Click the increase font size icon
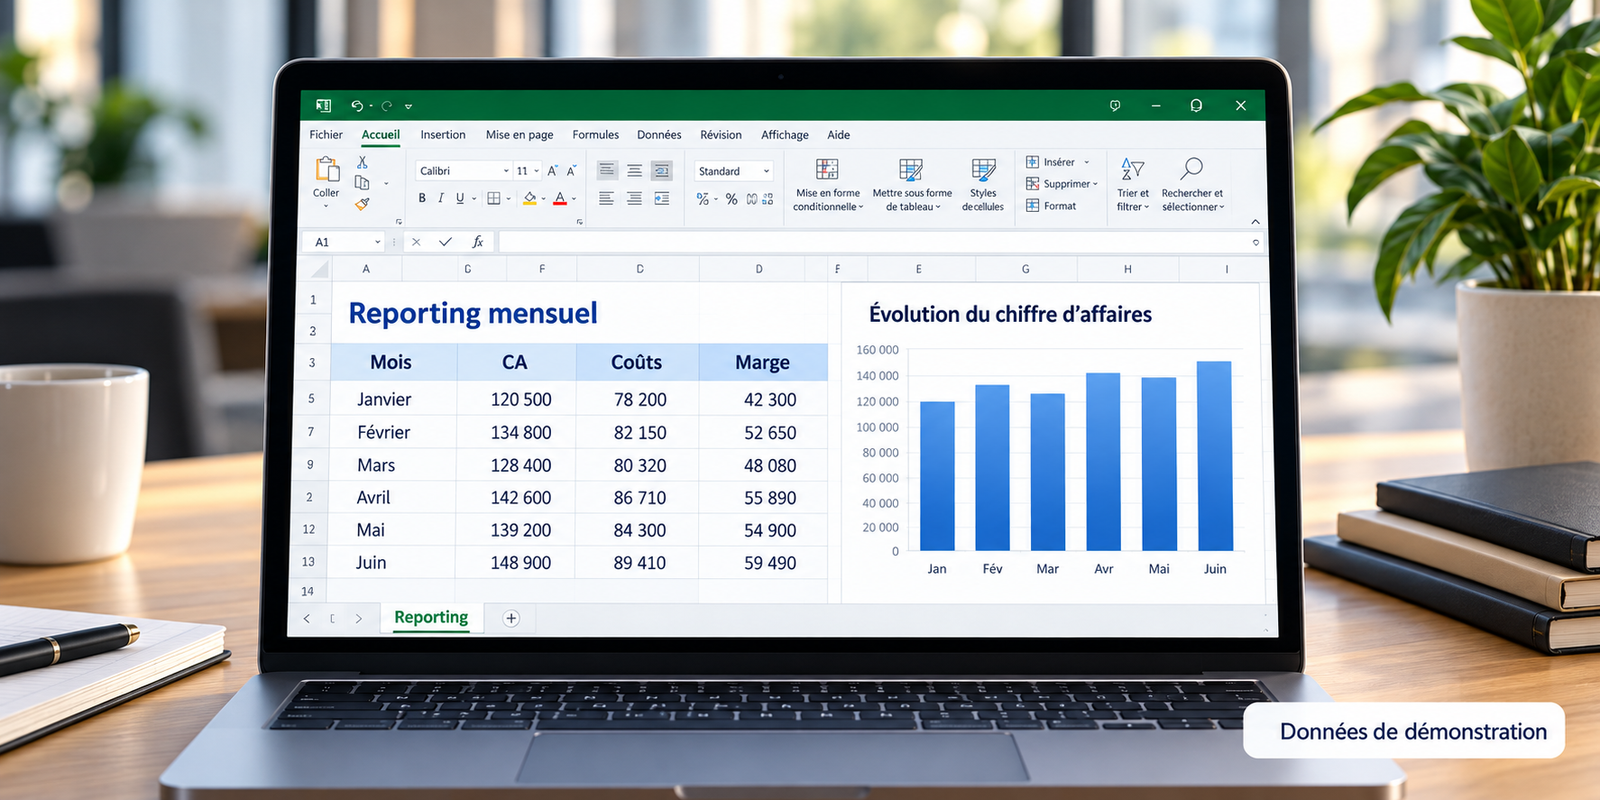The width and height of the screenshot is (1600, 800). (x=552, y=171)
